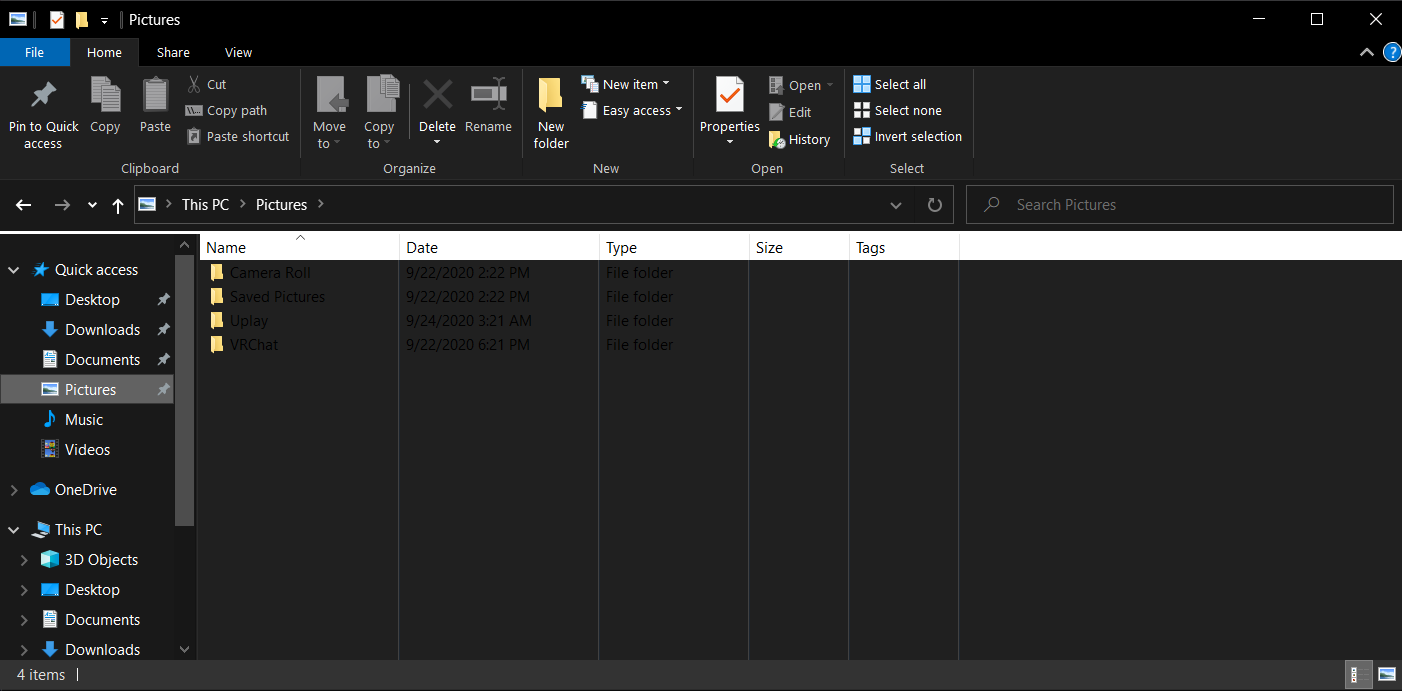The height and width of the screenshot is (691, 1402).
Task: Expand 3D Objects tree node
Action: pos(24,560)
